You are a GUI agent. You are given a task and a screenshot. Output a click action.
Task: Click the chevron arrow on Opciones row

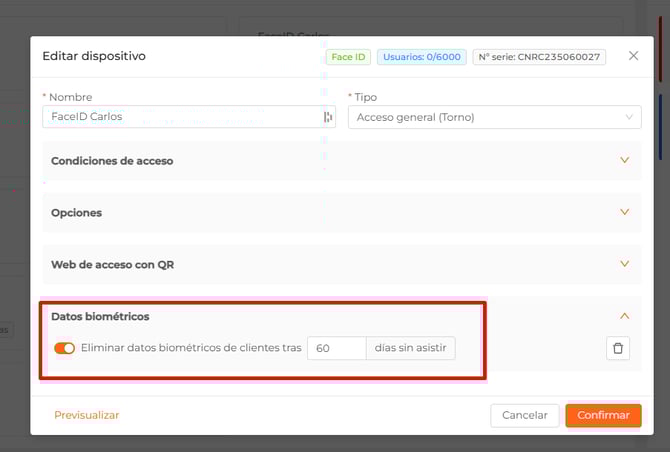(624, 212)
